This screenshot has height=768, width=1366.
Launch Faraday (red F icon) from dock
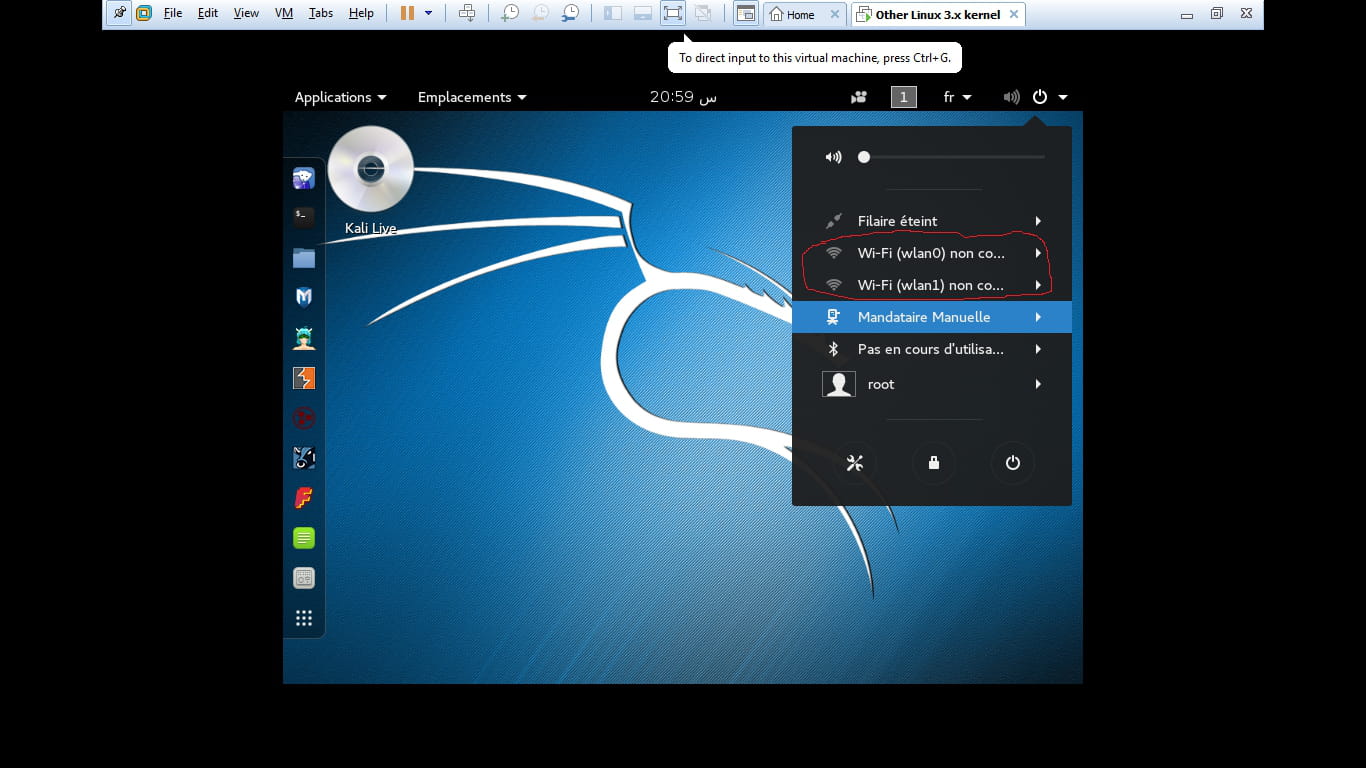point(304,498)
